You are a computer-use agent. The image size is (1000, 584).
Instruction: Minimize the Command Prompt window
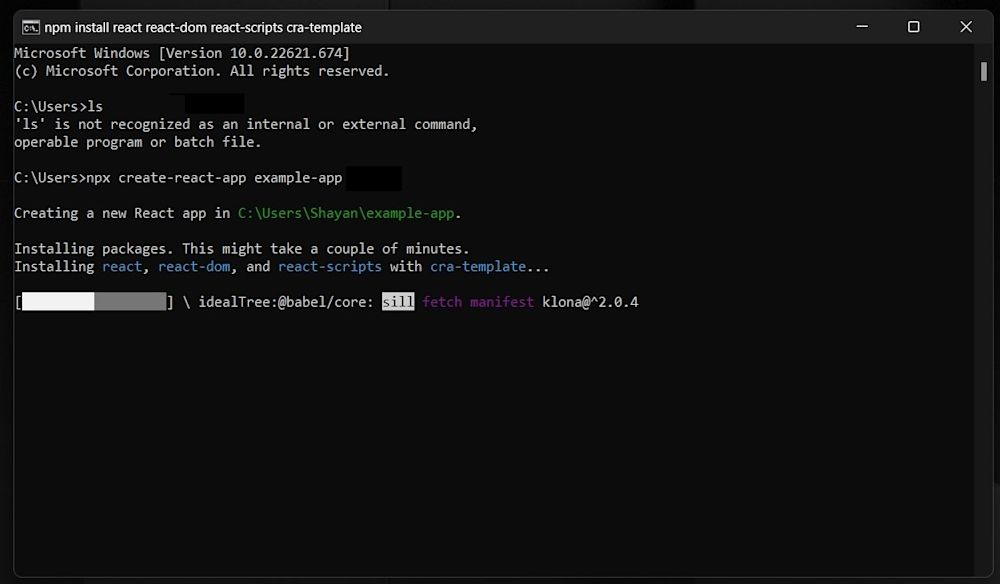tap(861, 27)
